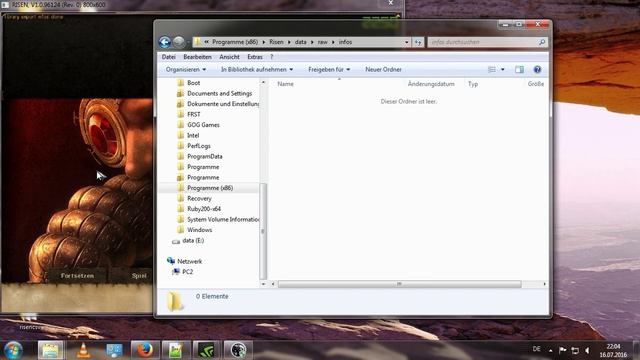Open the Datei menu

tap(169, 57)
